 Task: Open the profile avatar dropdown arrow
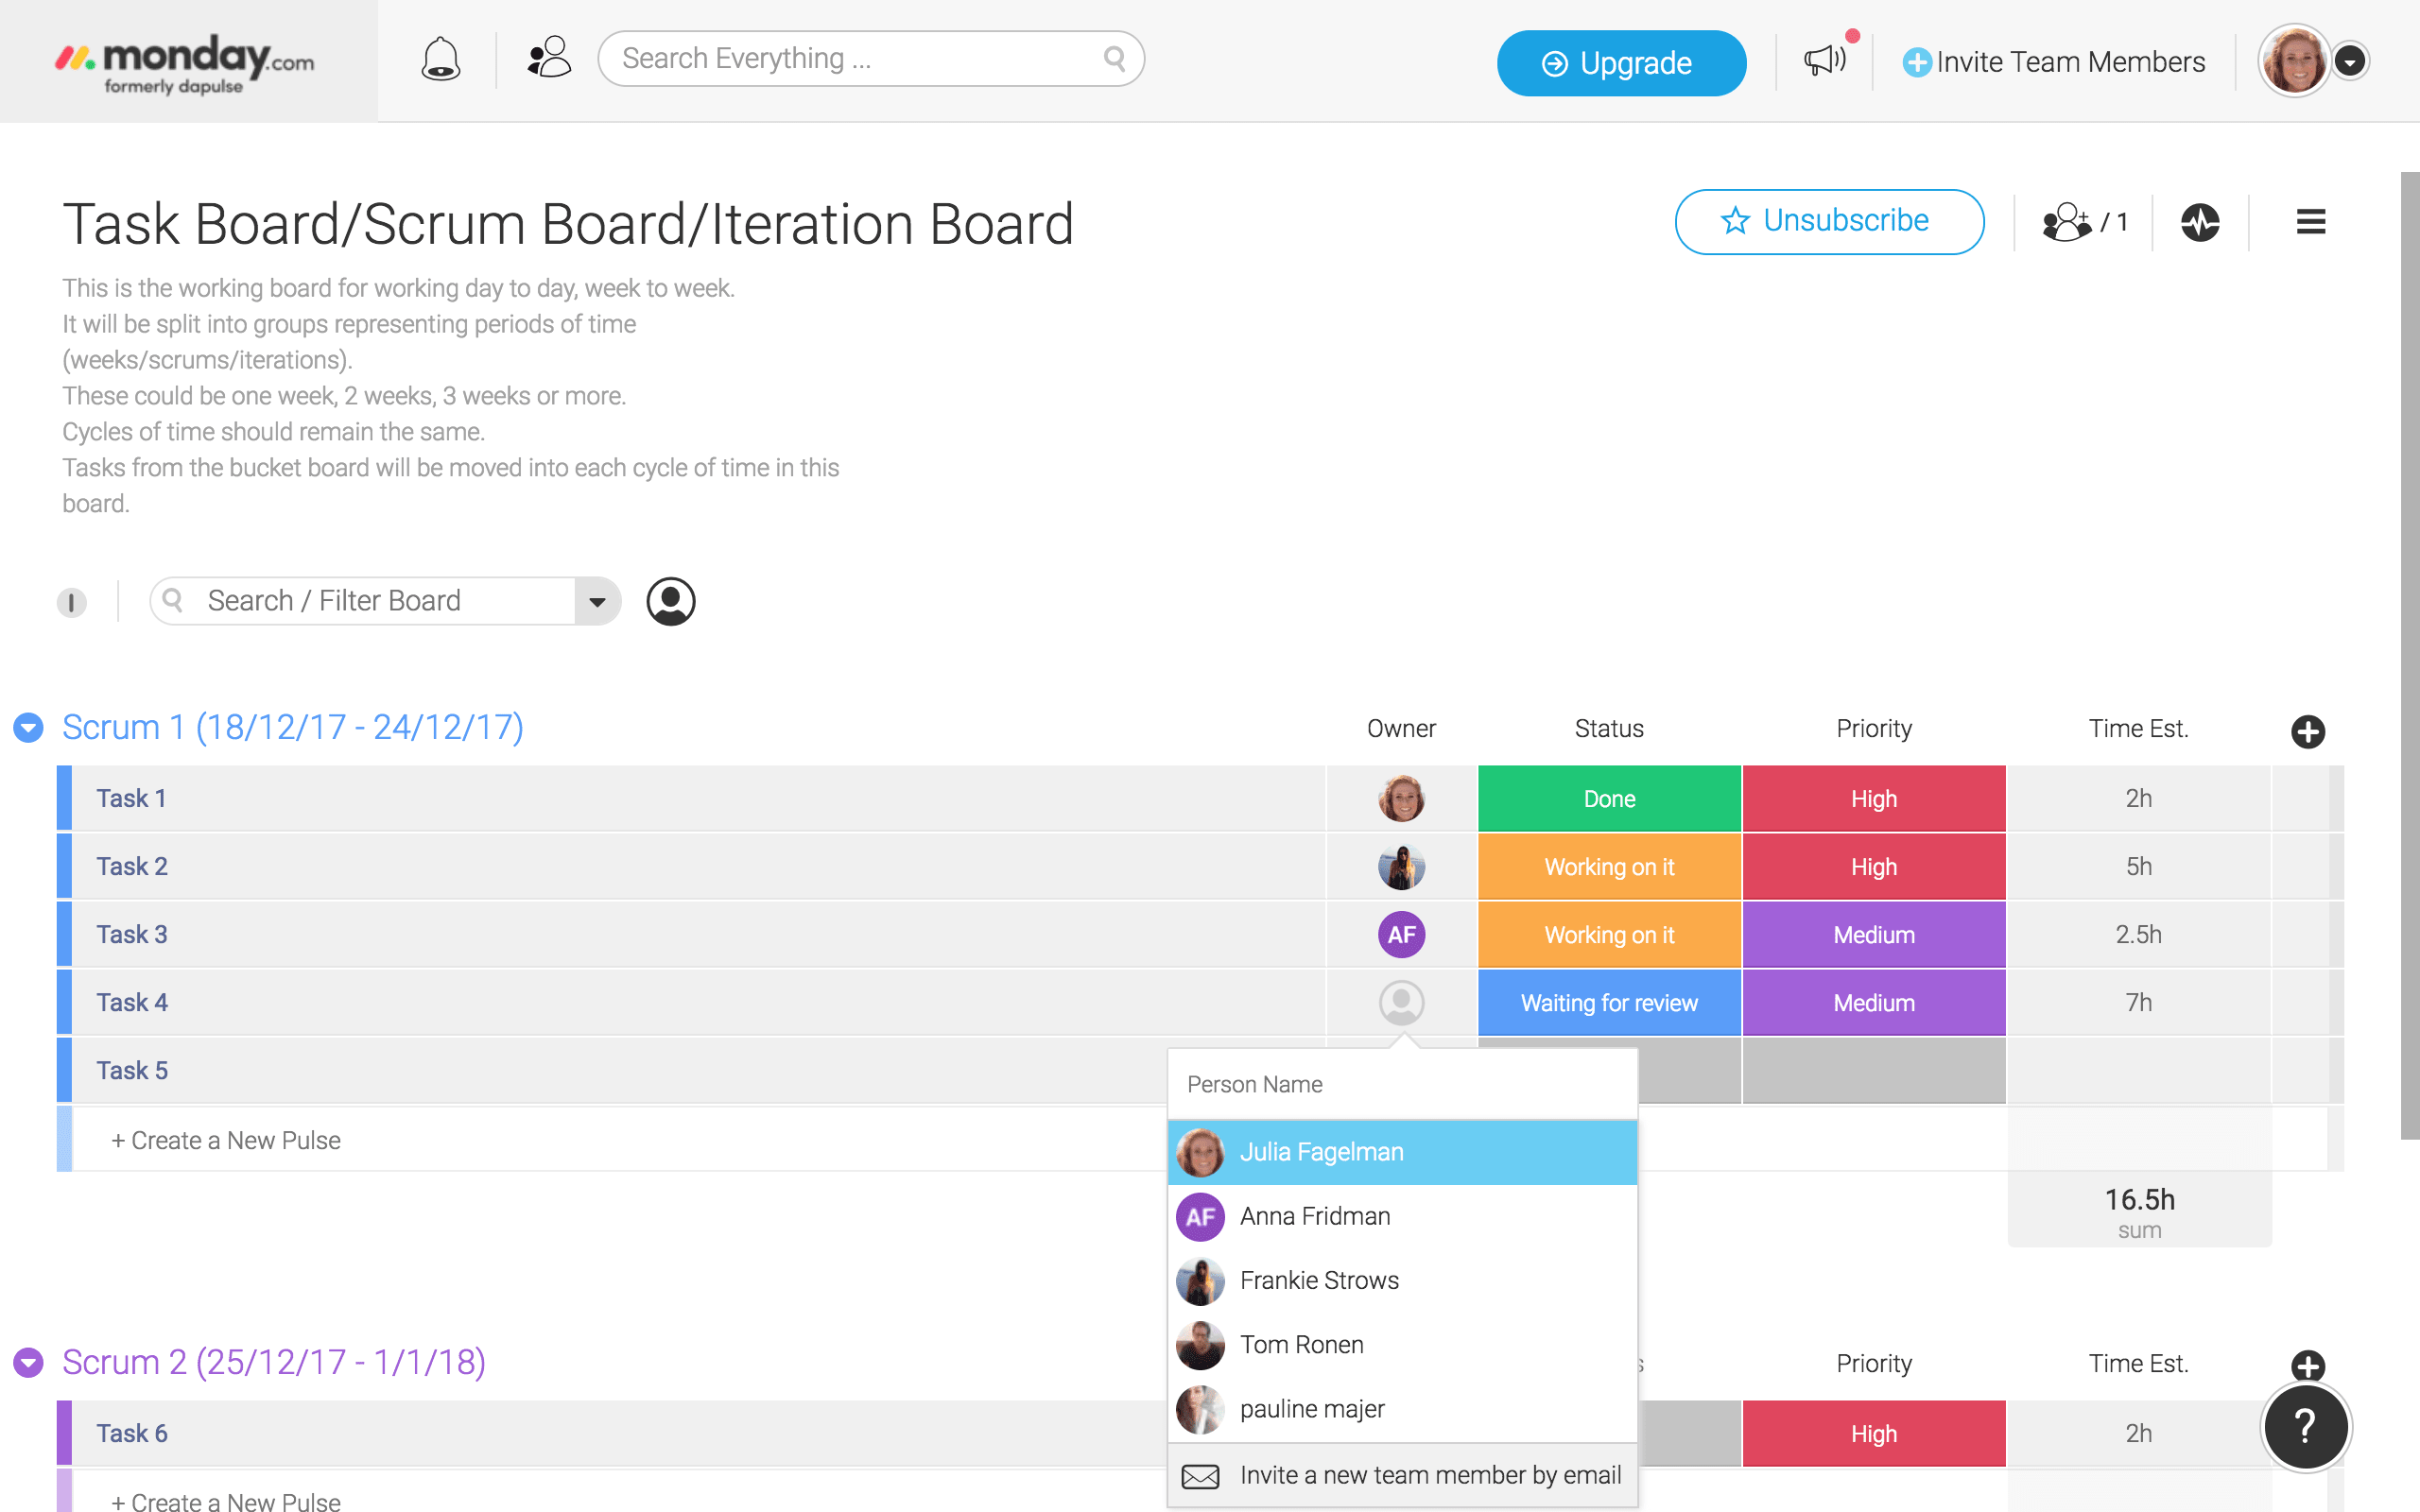[2350, 61]
